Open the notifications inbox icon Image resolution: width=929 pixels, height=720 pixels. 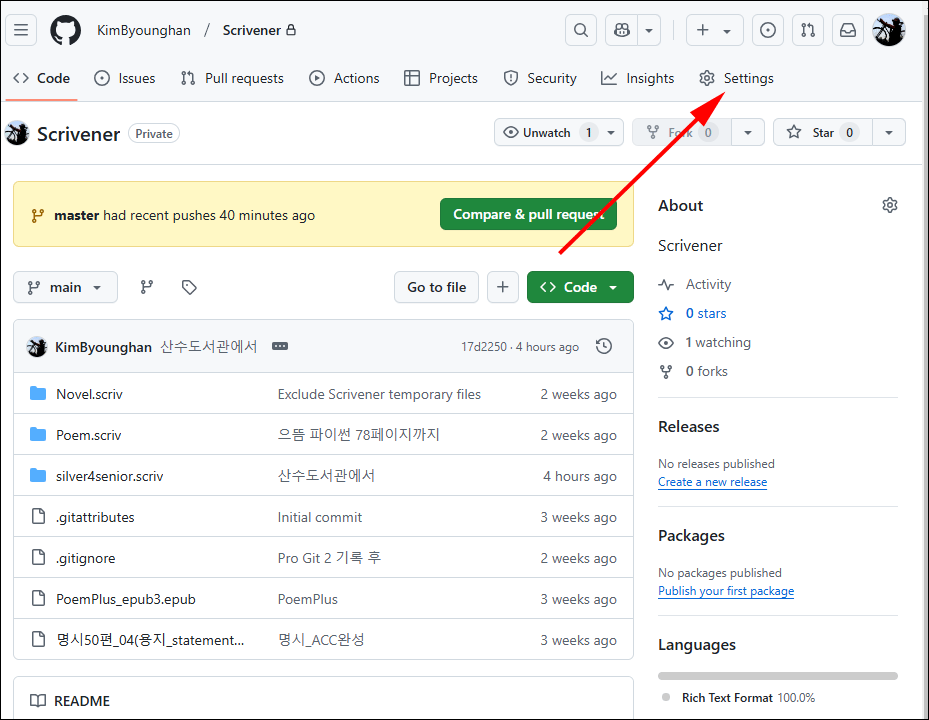coord(848,30)
